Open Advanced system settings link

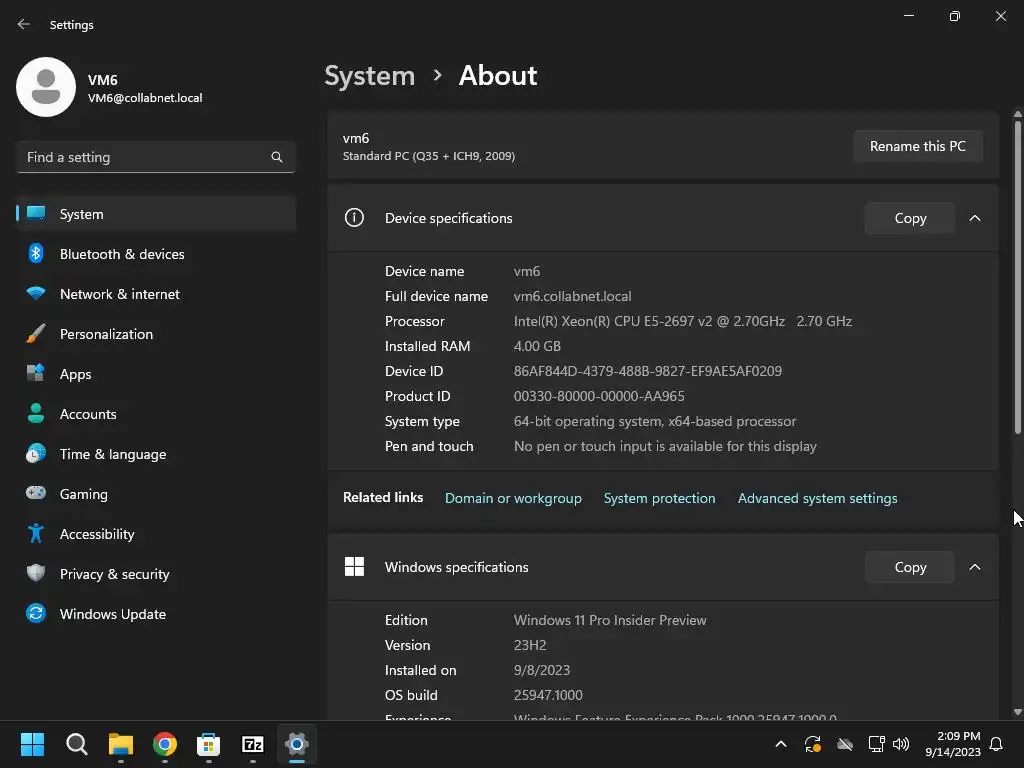pos(818,498)
